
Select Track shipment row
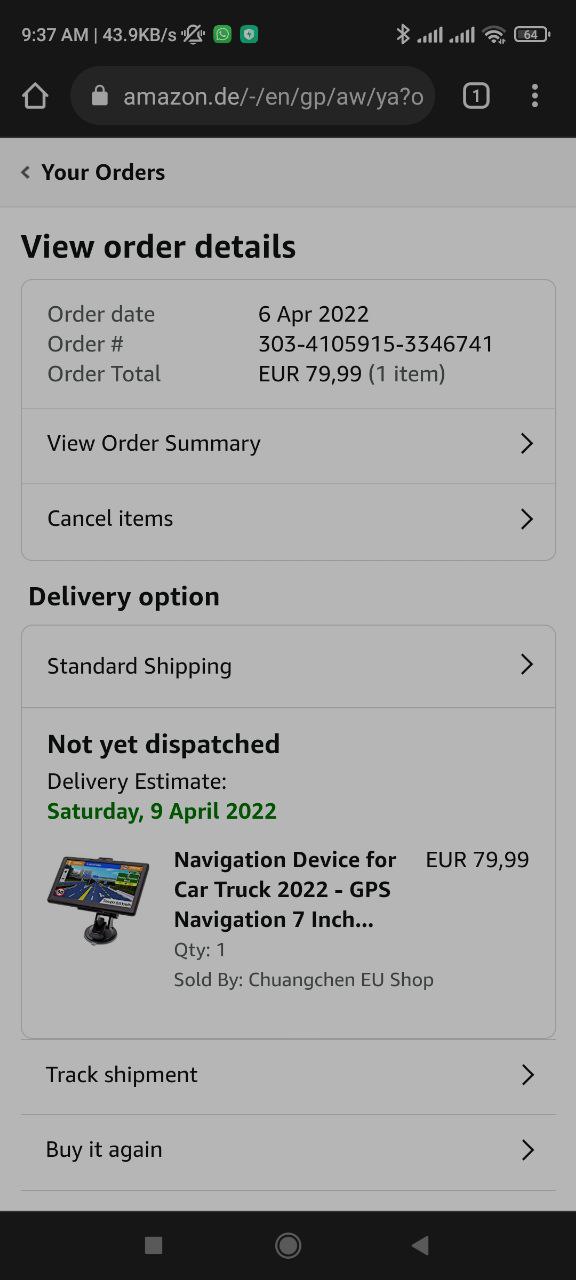288,1076
